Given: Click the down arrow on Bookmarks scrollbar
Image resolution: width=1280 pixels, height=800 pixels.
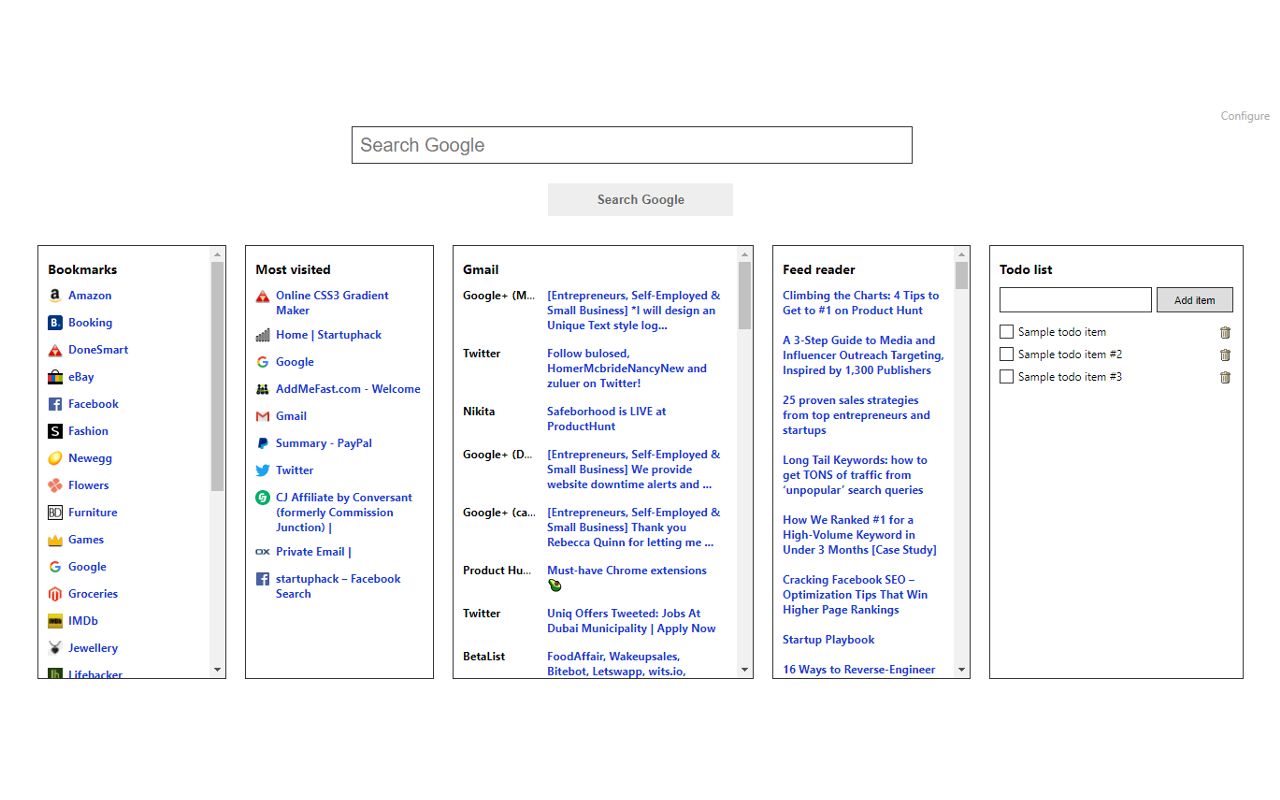Looking at the screenshot, I should point(217,670).
